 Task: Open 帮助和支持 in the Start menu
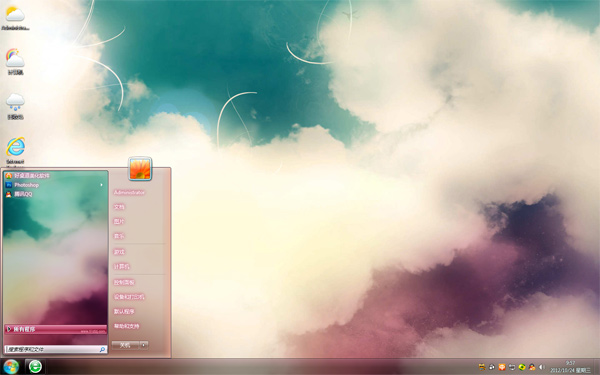(x=127, y=326)
